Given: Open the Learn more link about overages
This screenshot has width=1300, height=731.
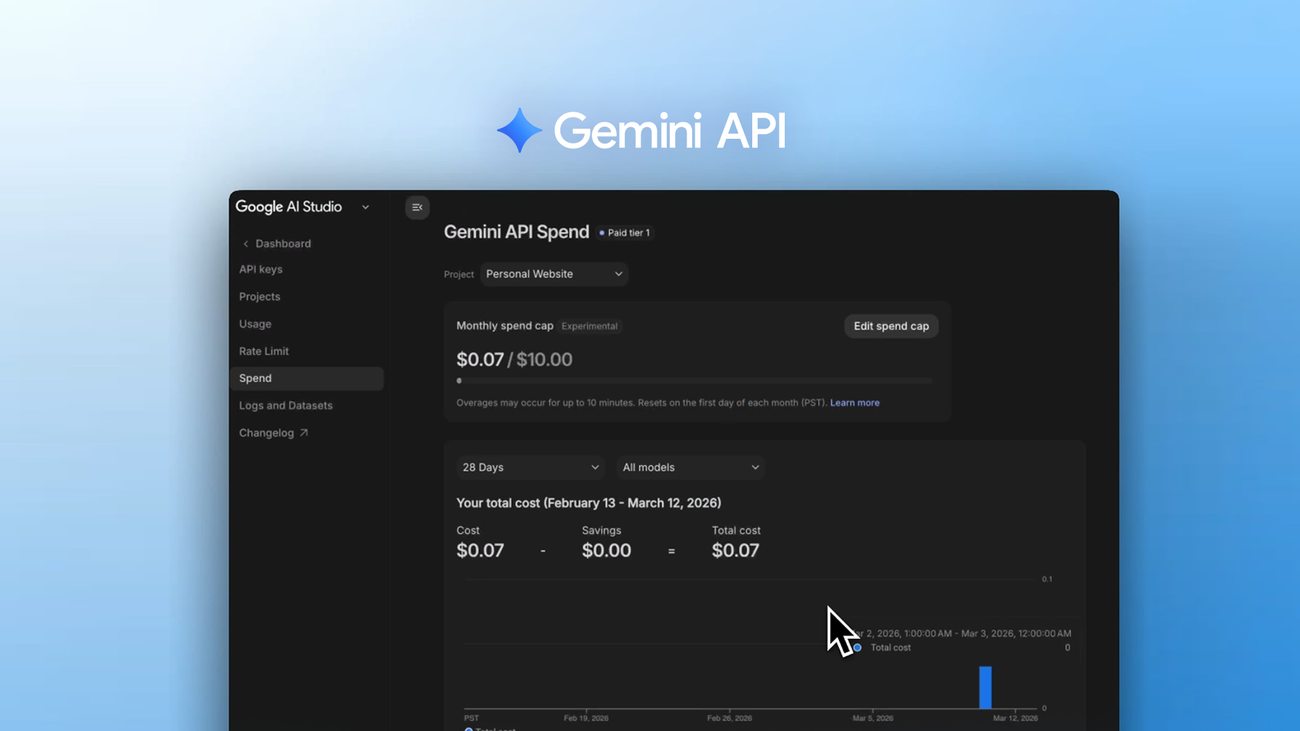Looking at the screenshot, I should click(x=854, y=402).
